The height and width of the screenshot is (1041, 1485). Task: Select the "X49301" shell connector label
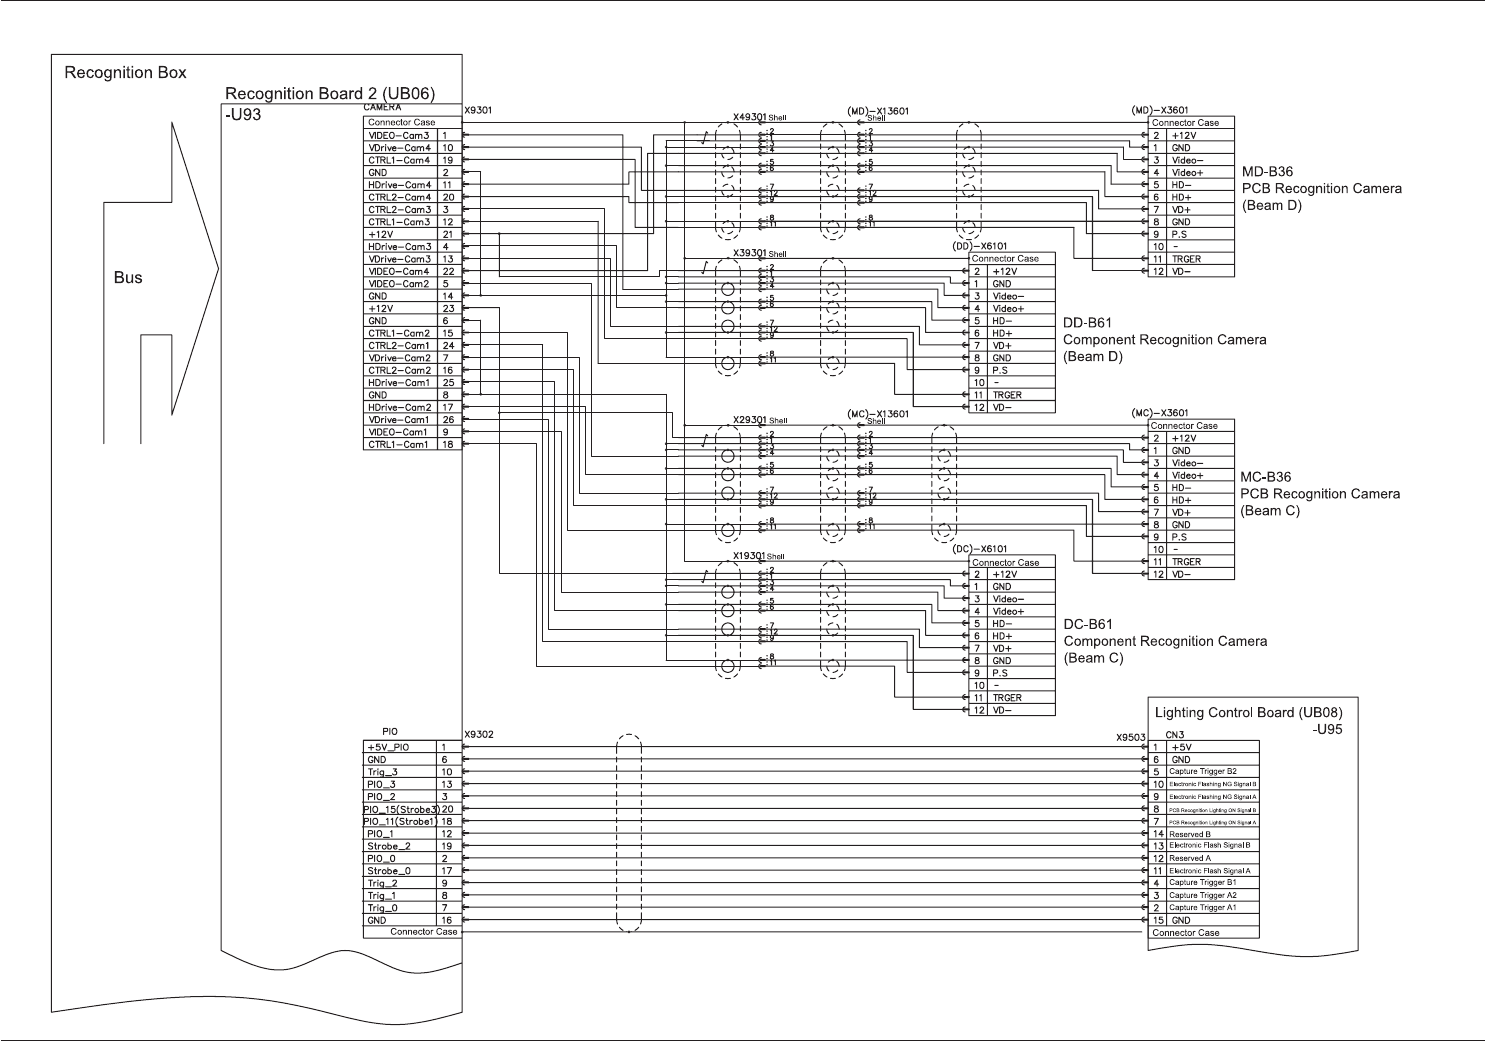click(x=749, y=117)
